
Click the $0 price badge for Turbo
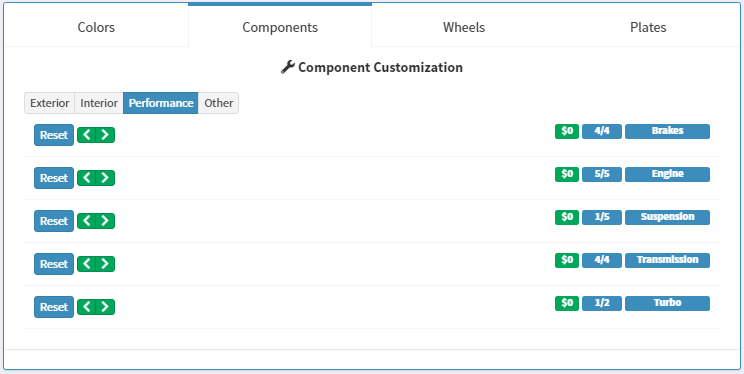point(567,303)
